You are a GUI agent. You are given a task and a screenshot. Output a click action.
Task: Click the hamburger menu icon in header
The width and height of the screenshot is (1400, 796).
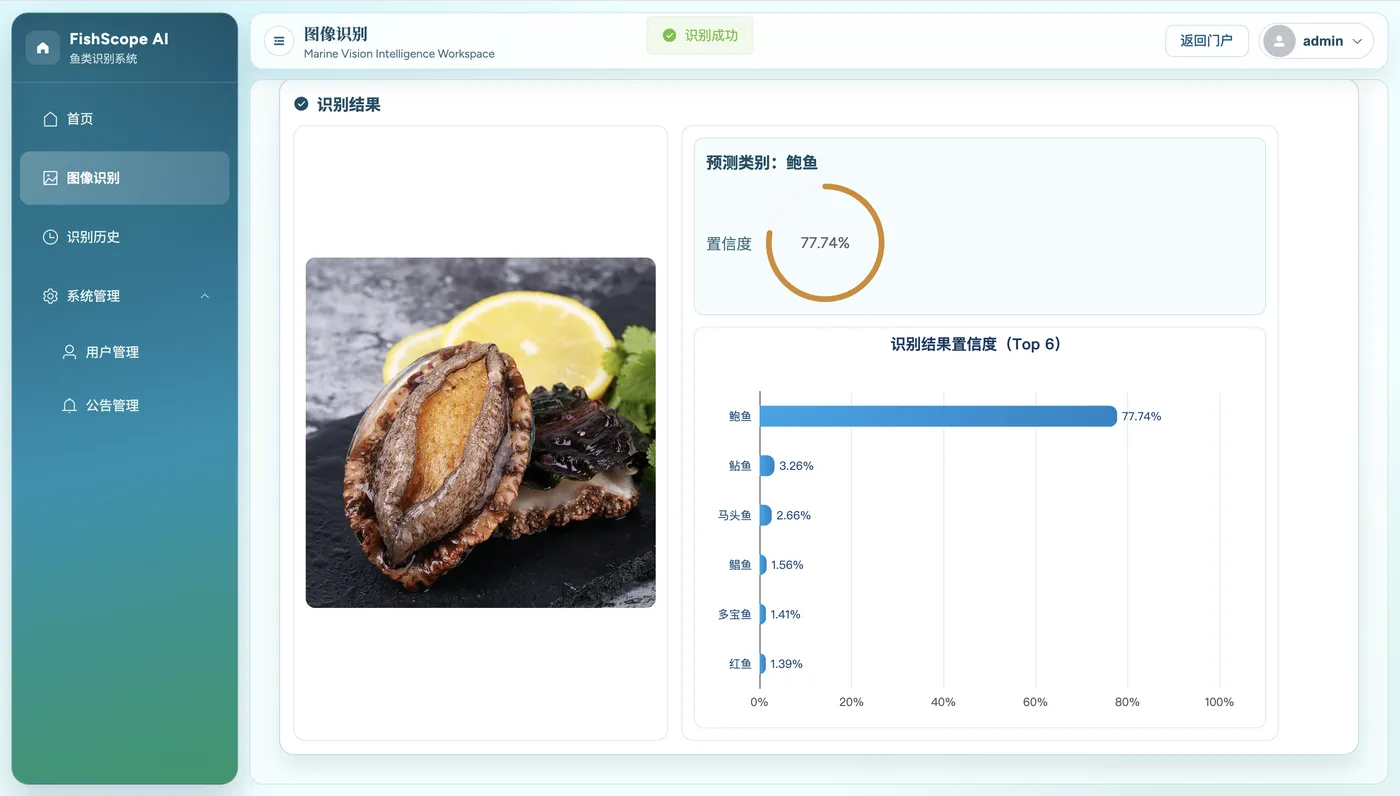(x=277, y=40)
